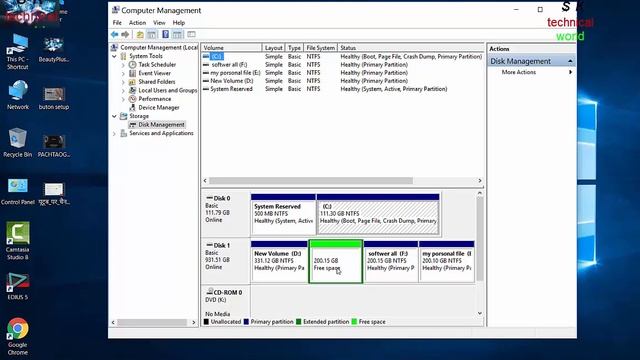640x360 pixels.
Task: Click the Up One Level folder icon
Action: click(x=140, y=34)
